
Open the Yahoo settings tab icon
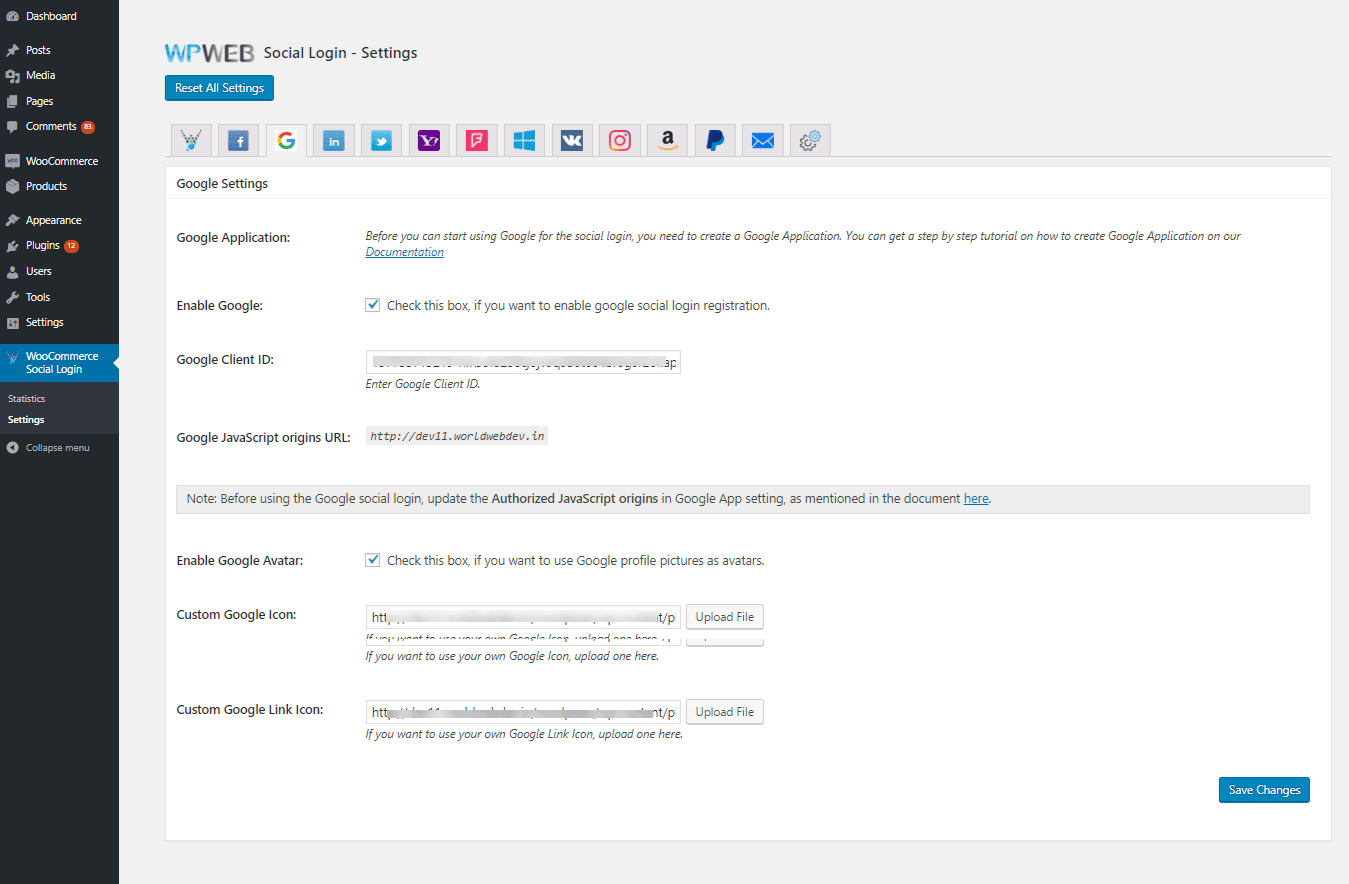click(x=429, y=141)
